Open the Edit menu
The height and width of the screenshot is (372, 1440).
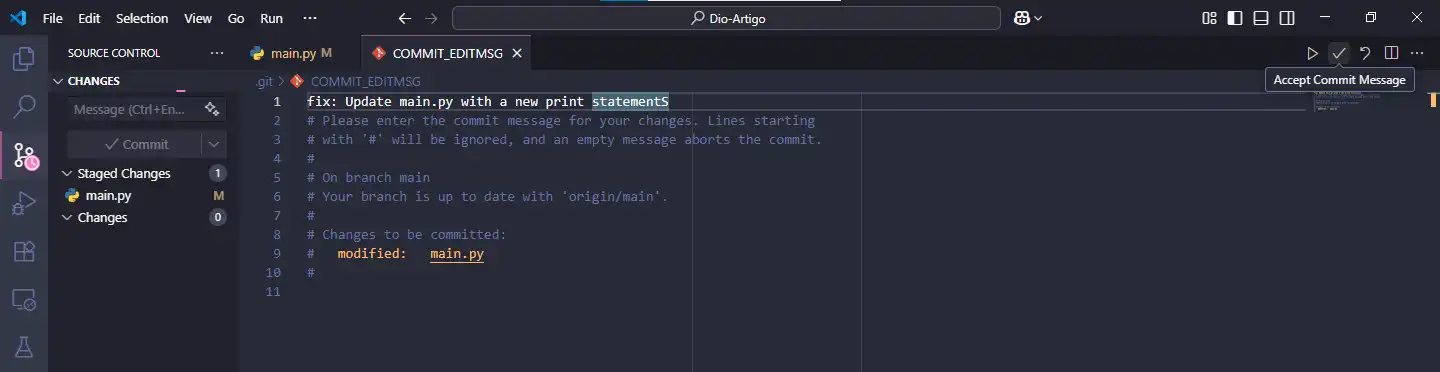click(89, 18)
